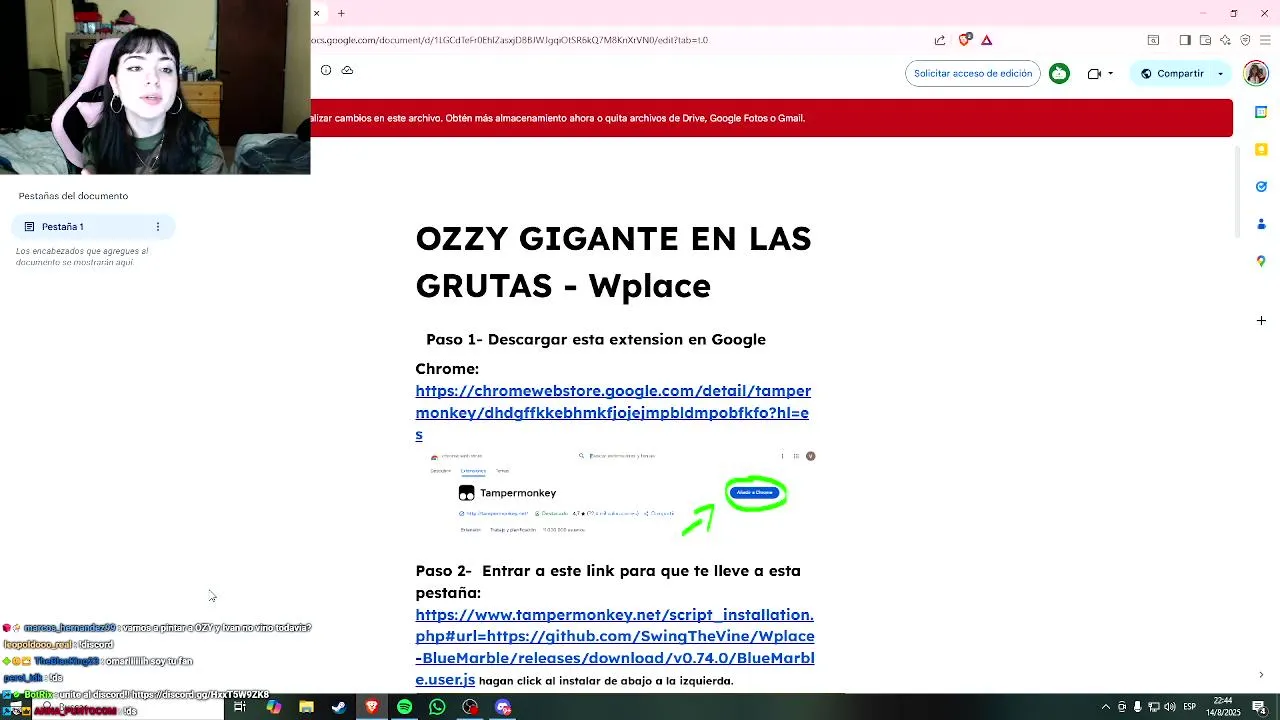Open WhatsApp from the taskbar
Viewport: 1280px width, 720px height.
pyautogui.click(x=437, y=707)
